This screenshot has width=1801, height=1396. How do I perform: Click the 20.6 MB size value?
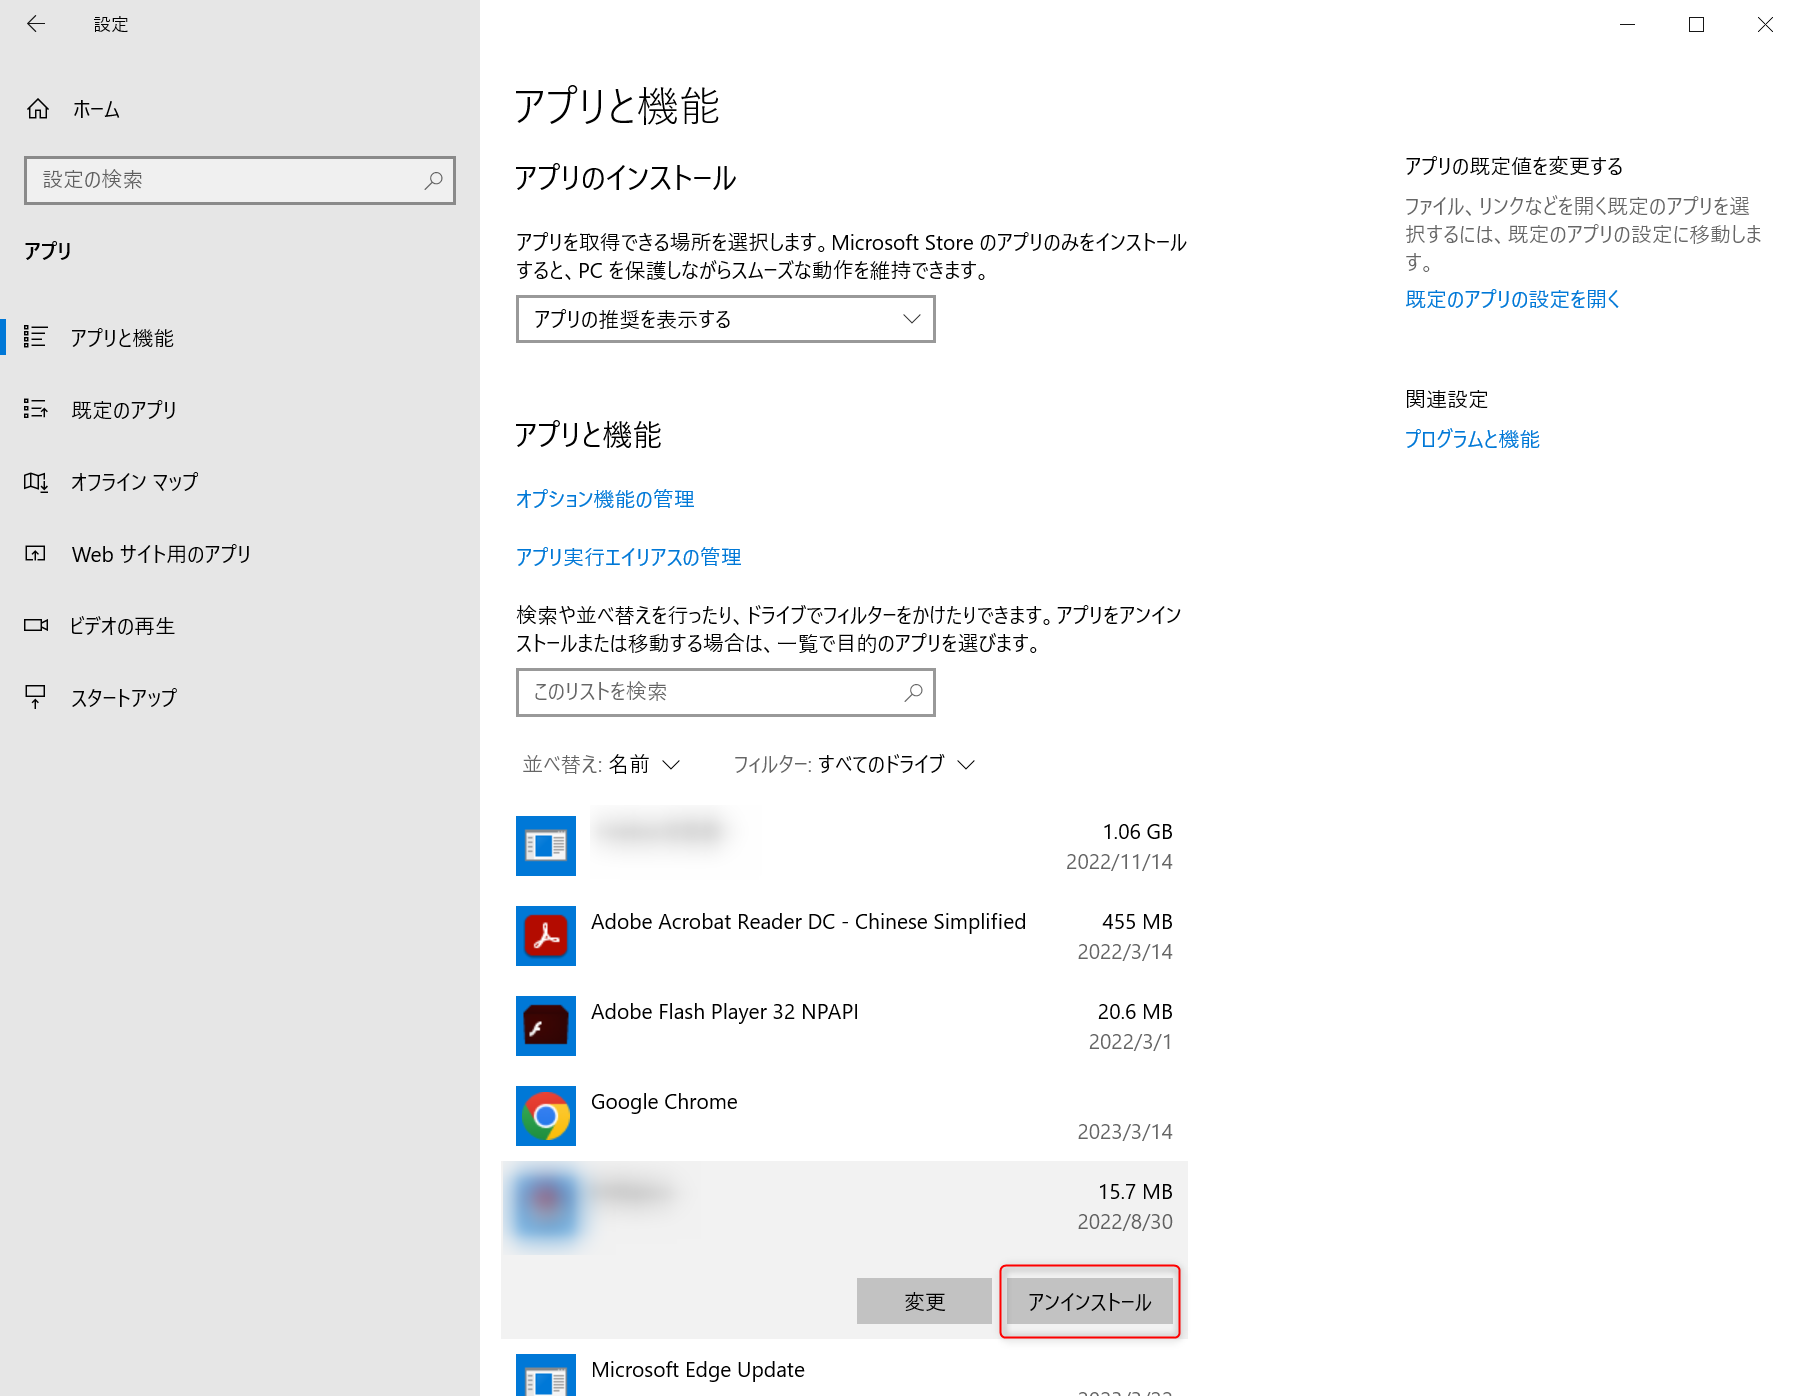point(1135,1012)
